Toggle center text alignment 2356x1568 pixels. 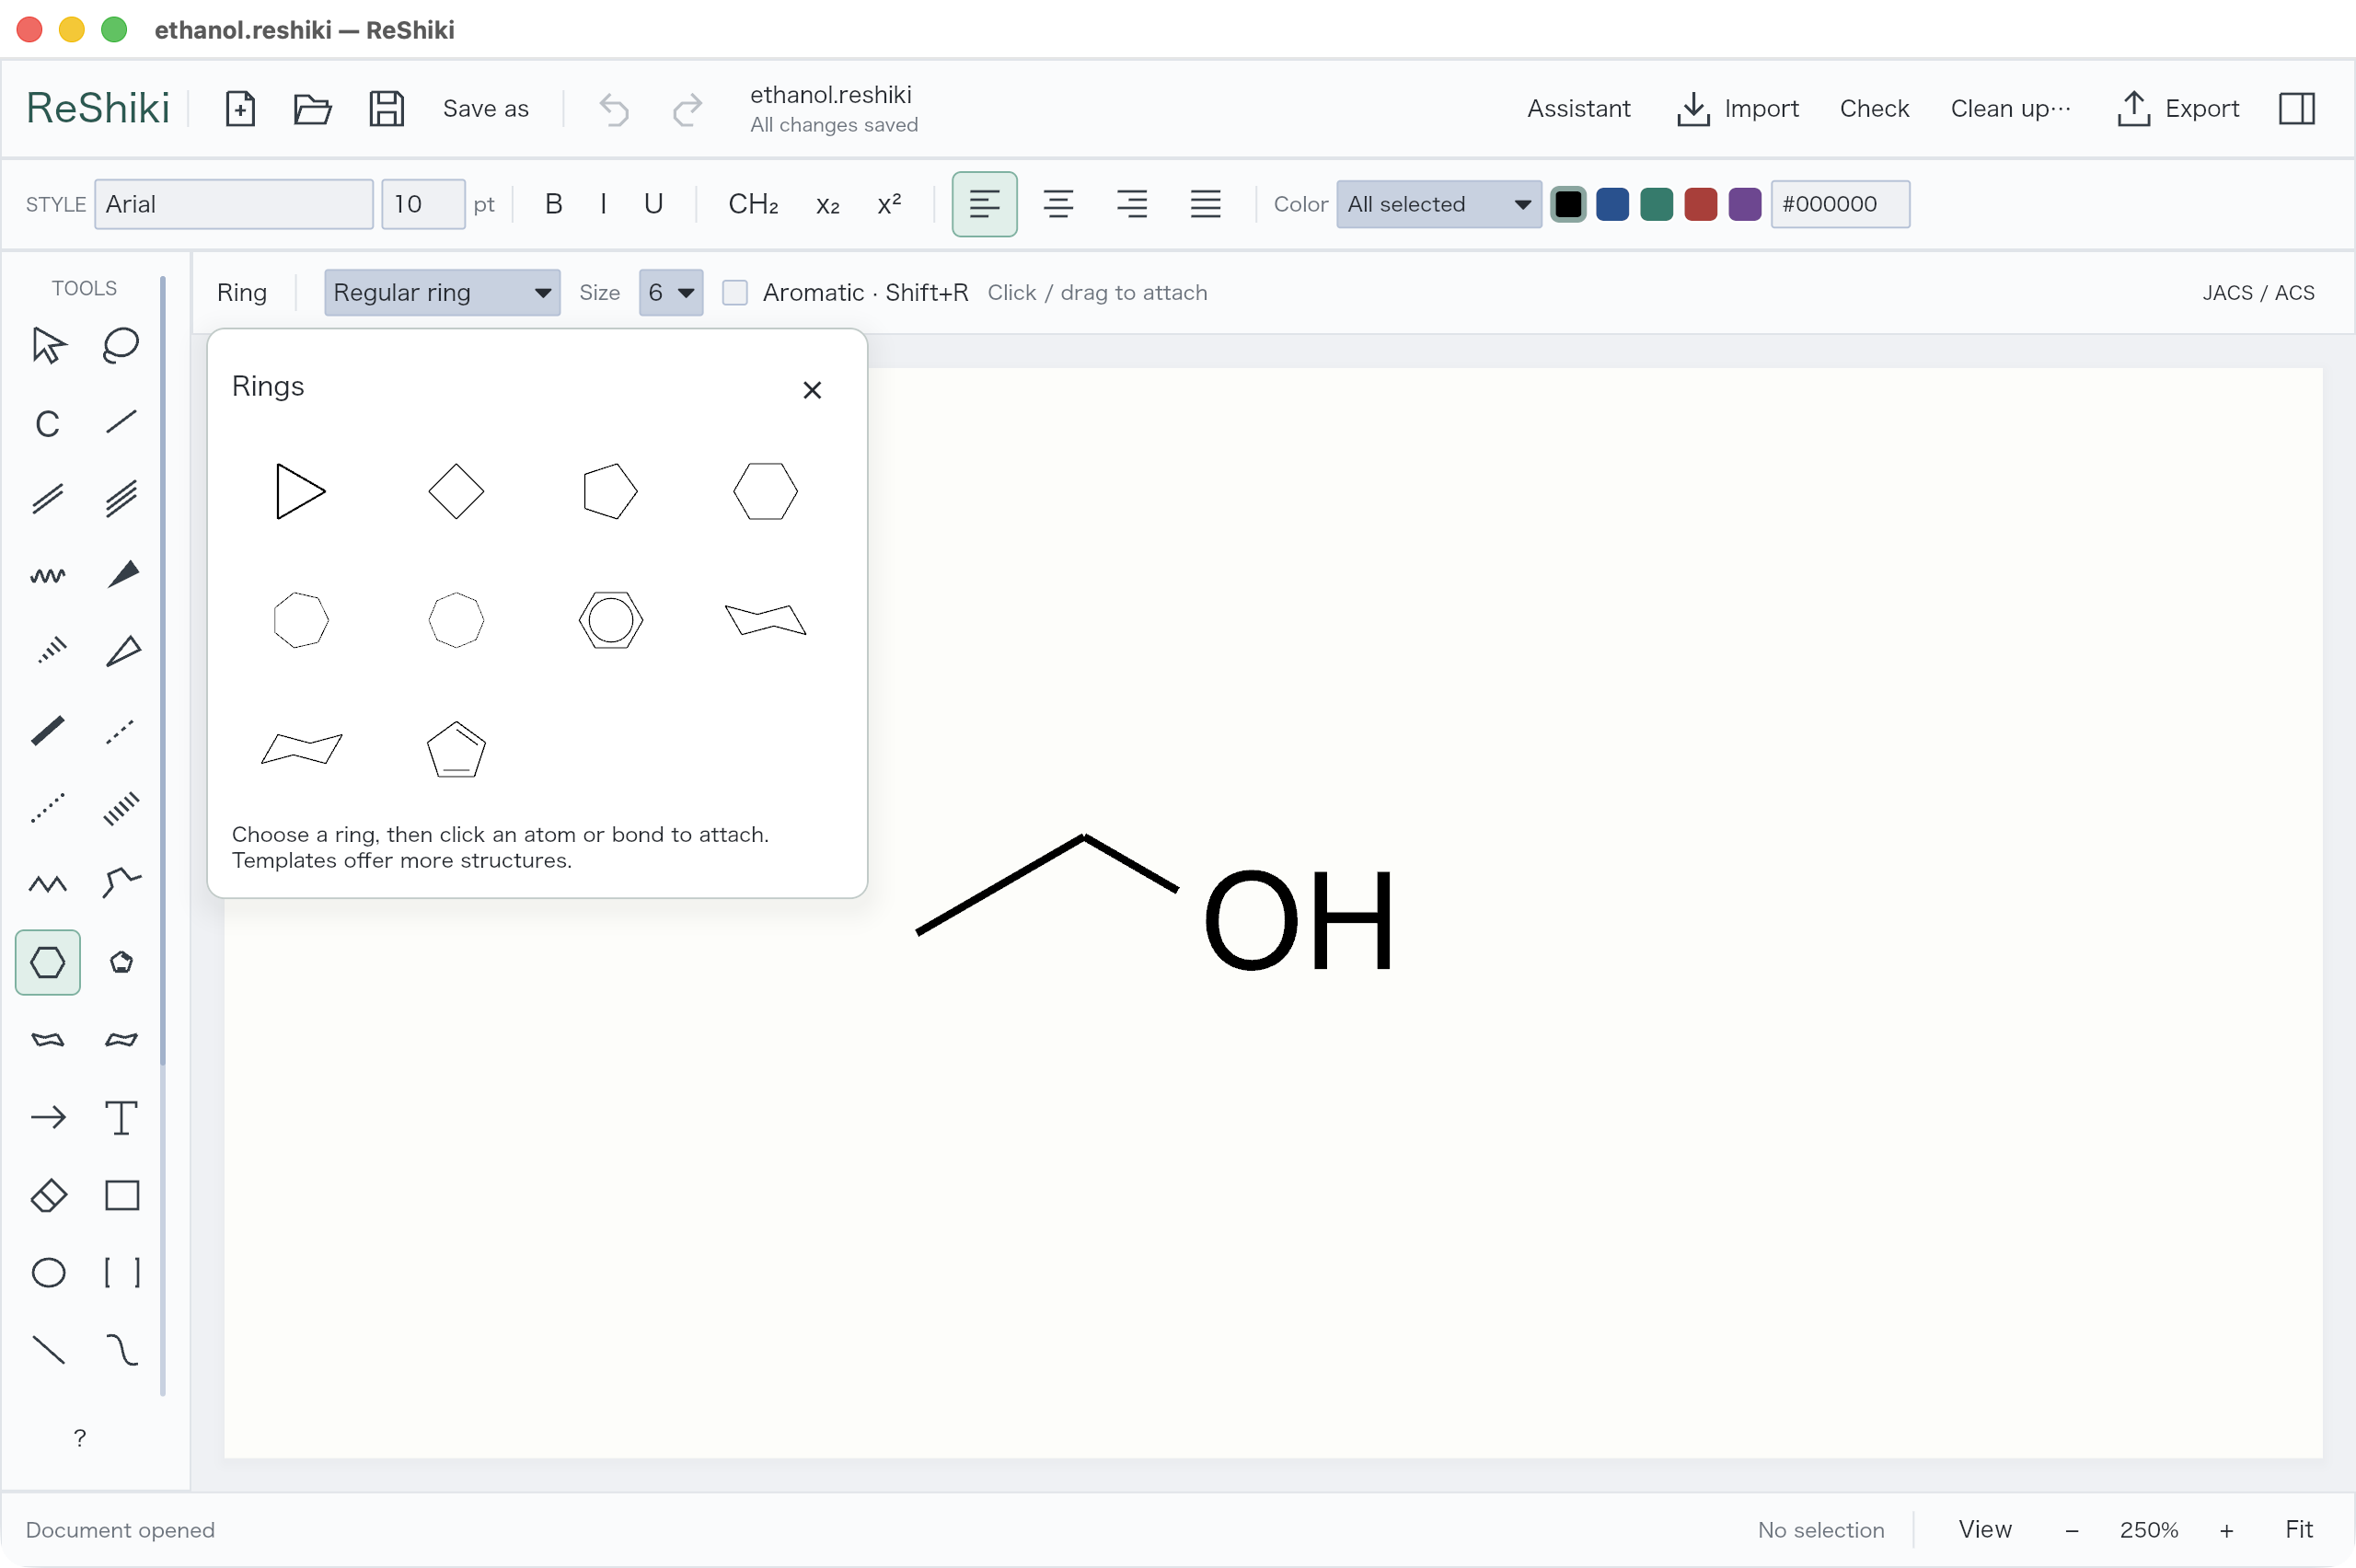1058,204
